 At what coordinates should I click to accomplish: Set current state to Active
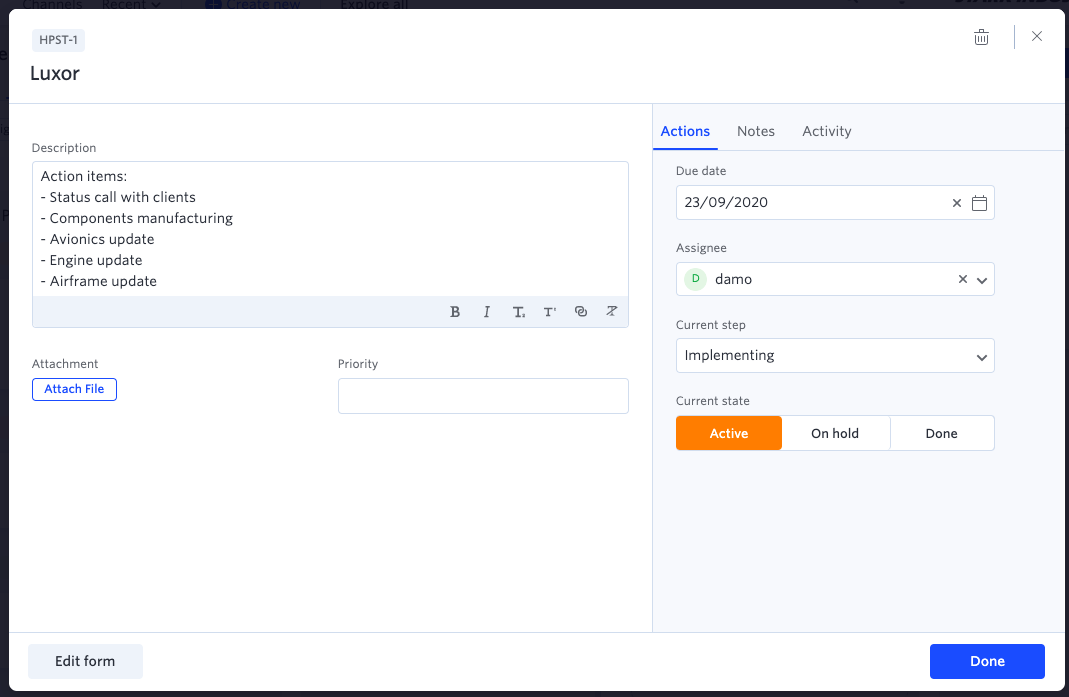pos(729,433)
